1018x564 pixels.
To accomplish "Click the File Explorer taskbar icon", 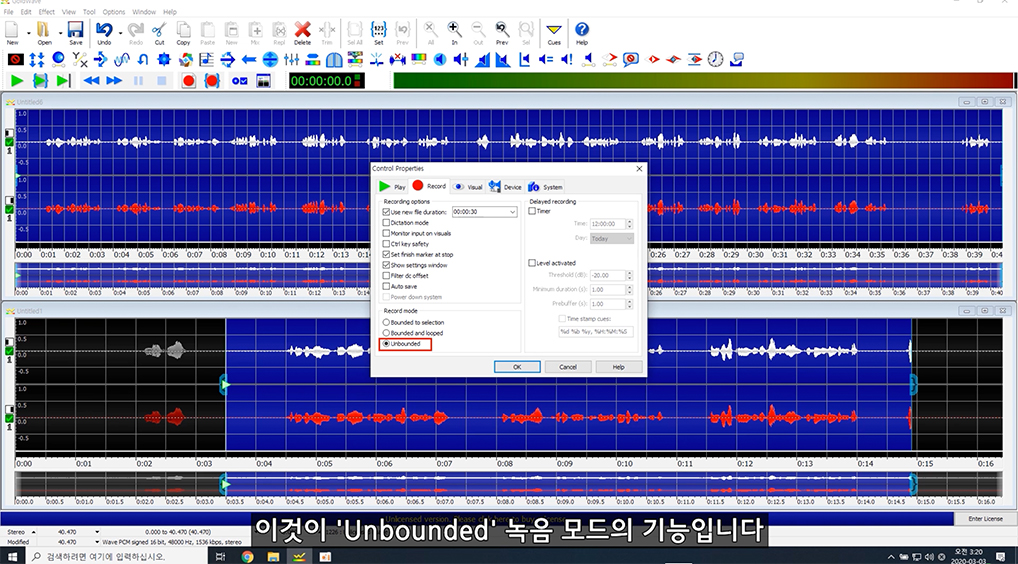I will coord(273,556).
